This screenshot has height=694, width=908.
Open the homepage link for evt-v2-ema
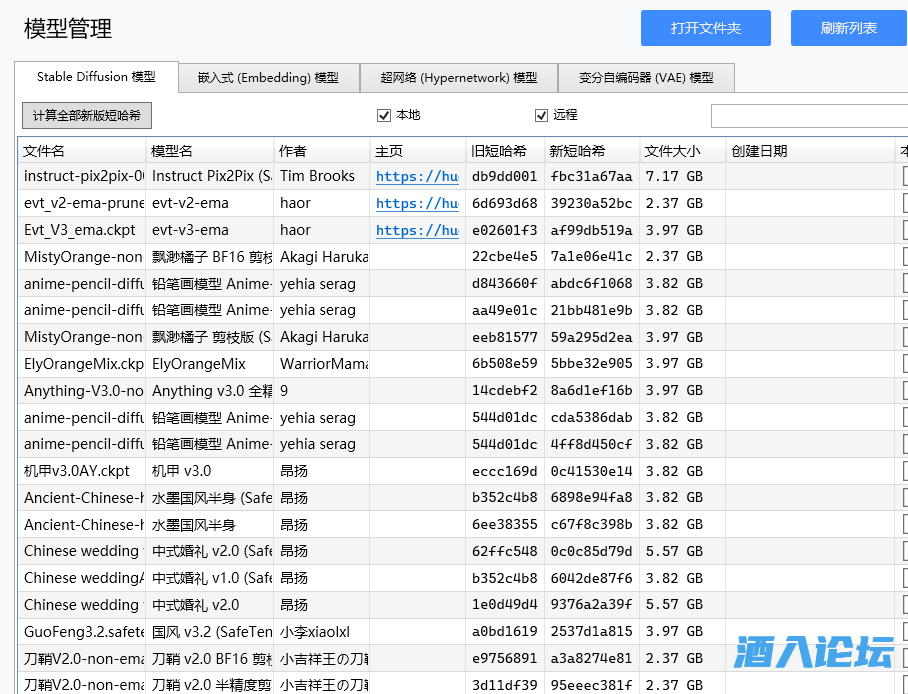(417, 204)
